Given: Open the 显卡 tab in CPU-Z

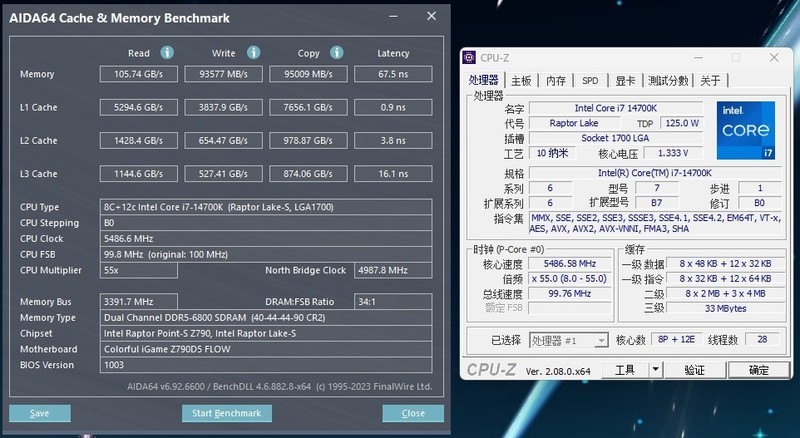Looking at the screenshot, I should [626, 81].
